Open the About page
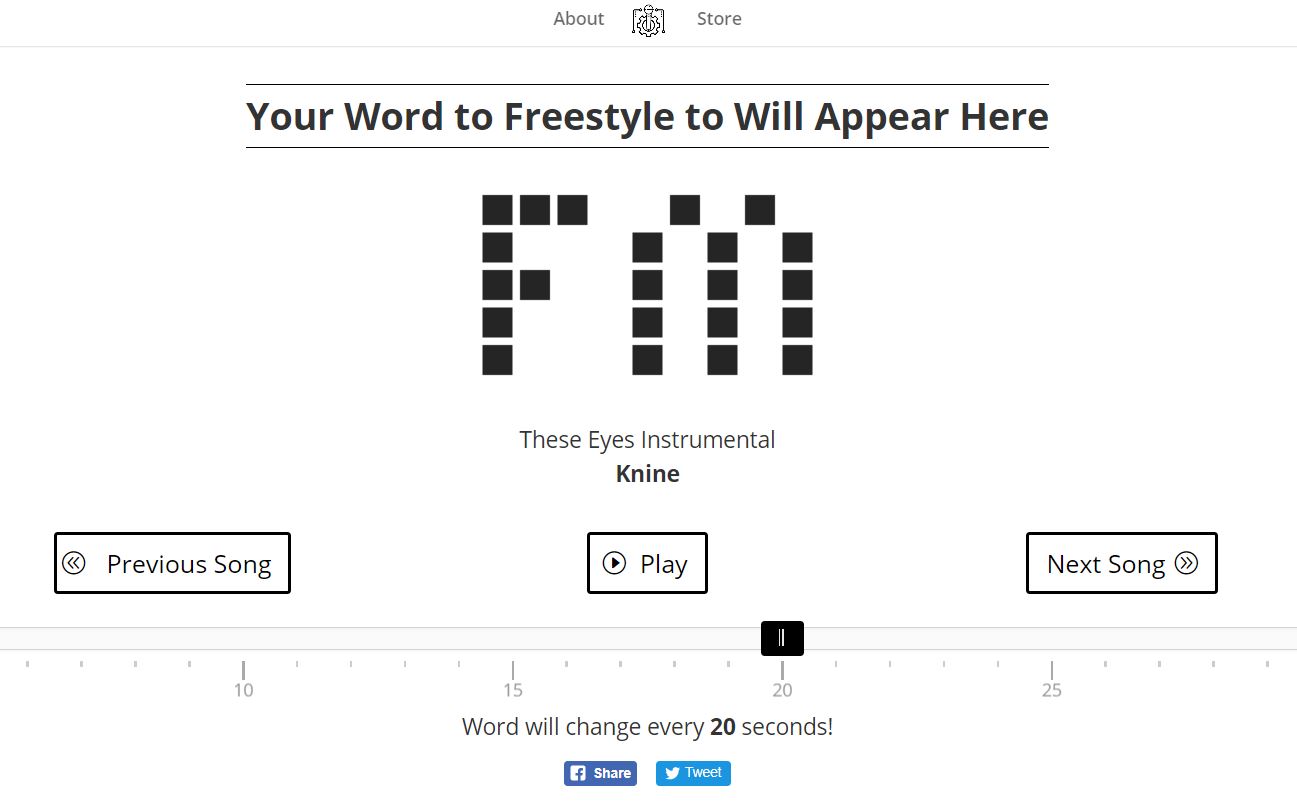 coord(578,19)
